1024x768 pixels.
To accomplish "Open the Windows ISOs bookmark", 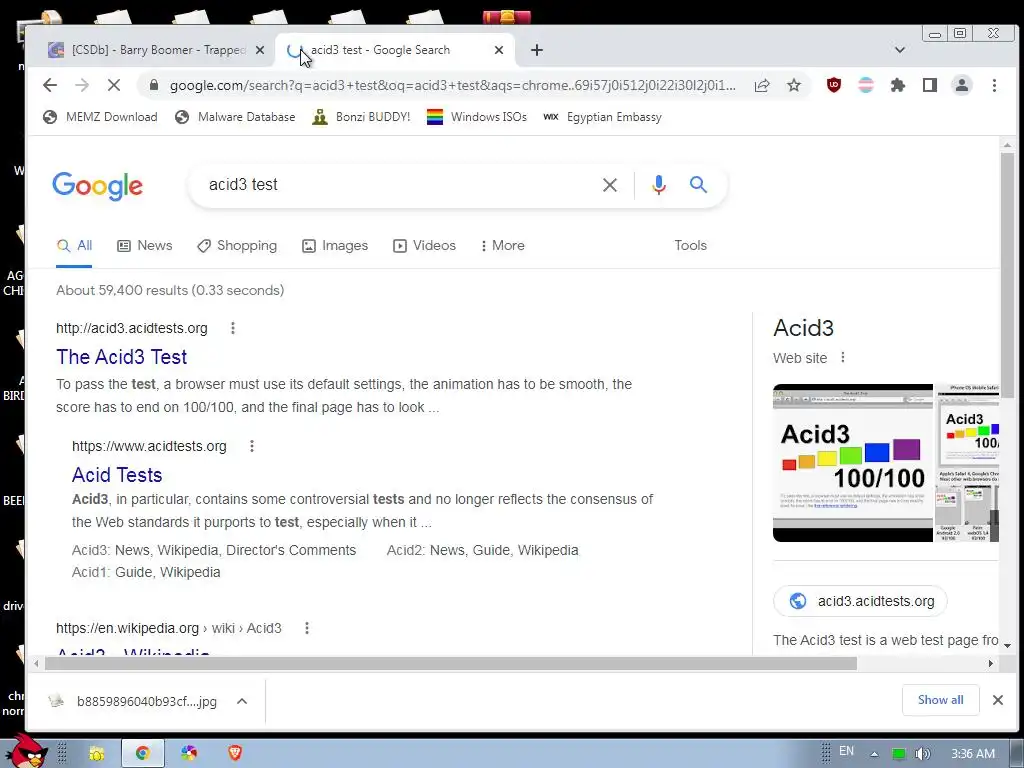I will [477, 117].
